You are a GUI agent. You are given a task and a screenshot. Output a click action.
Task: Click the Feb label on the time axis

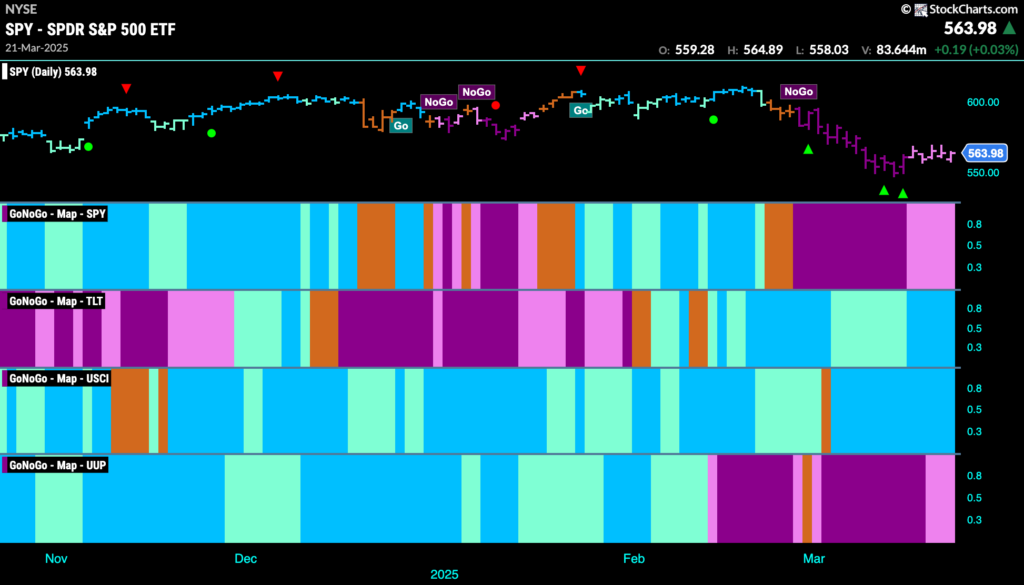(x=633, y=559)
